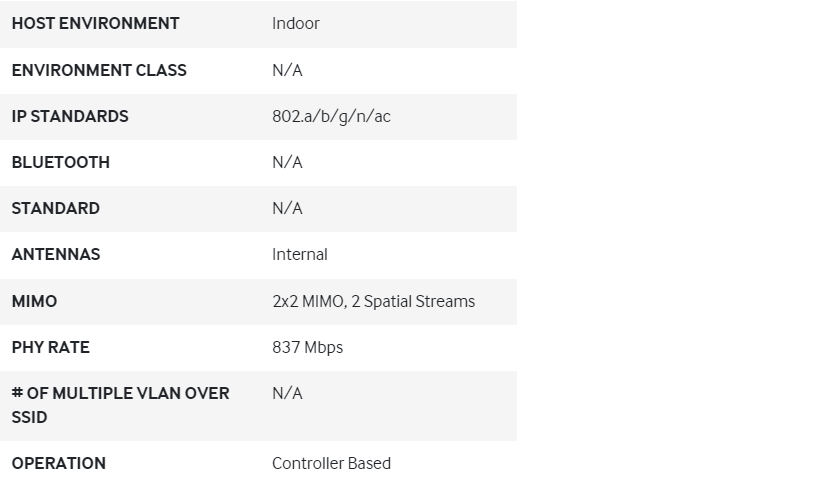Screen dimensions: 819x500
Task: Click the # OF MULTIPLE VLAN OVER SSID label
Action: tap(120, 404)
